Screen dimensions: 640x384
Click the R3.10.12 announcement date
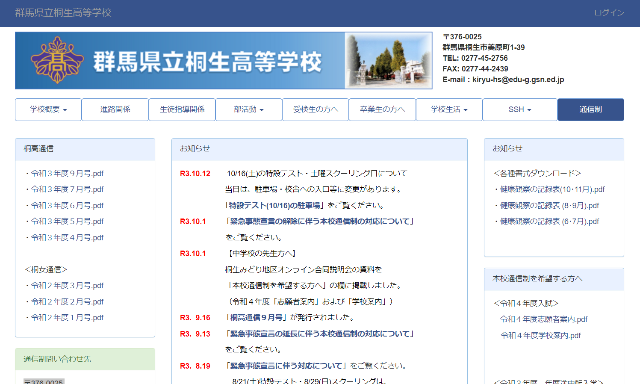[x=195, y=173]
